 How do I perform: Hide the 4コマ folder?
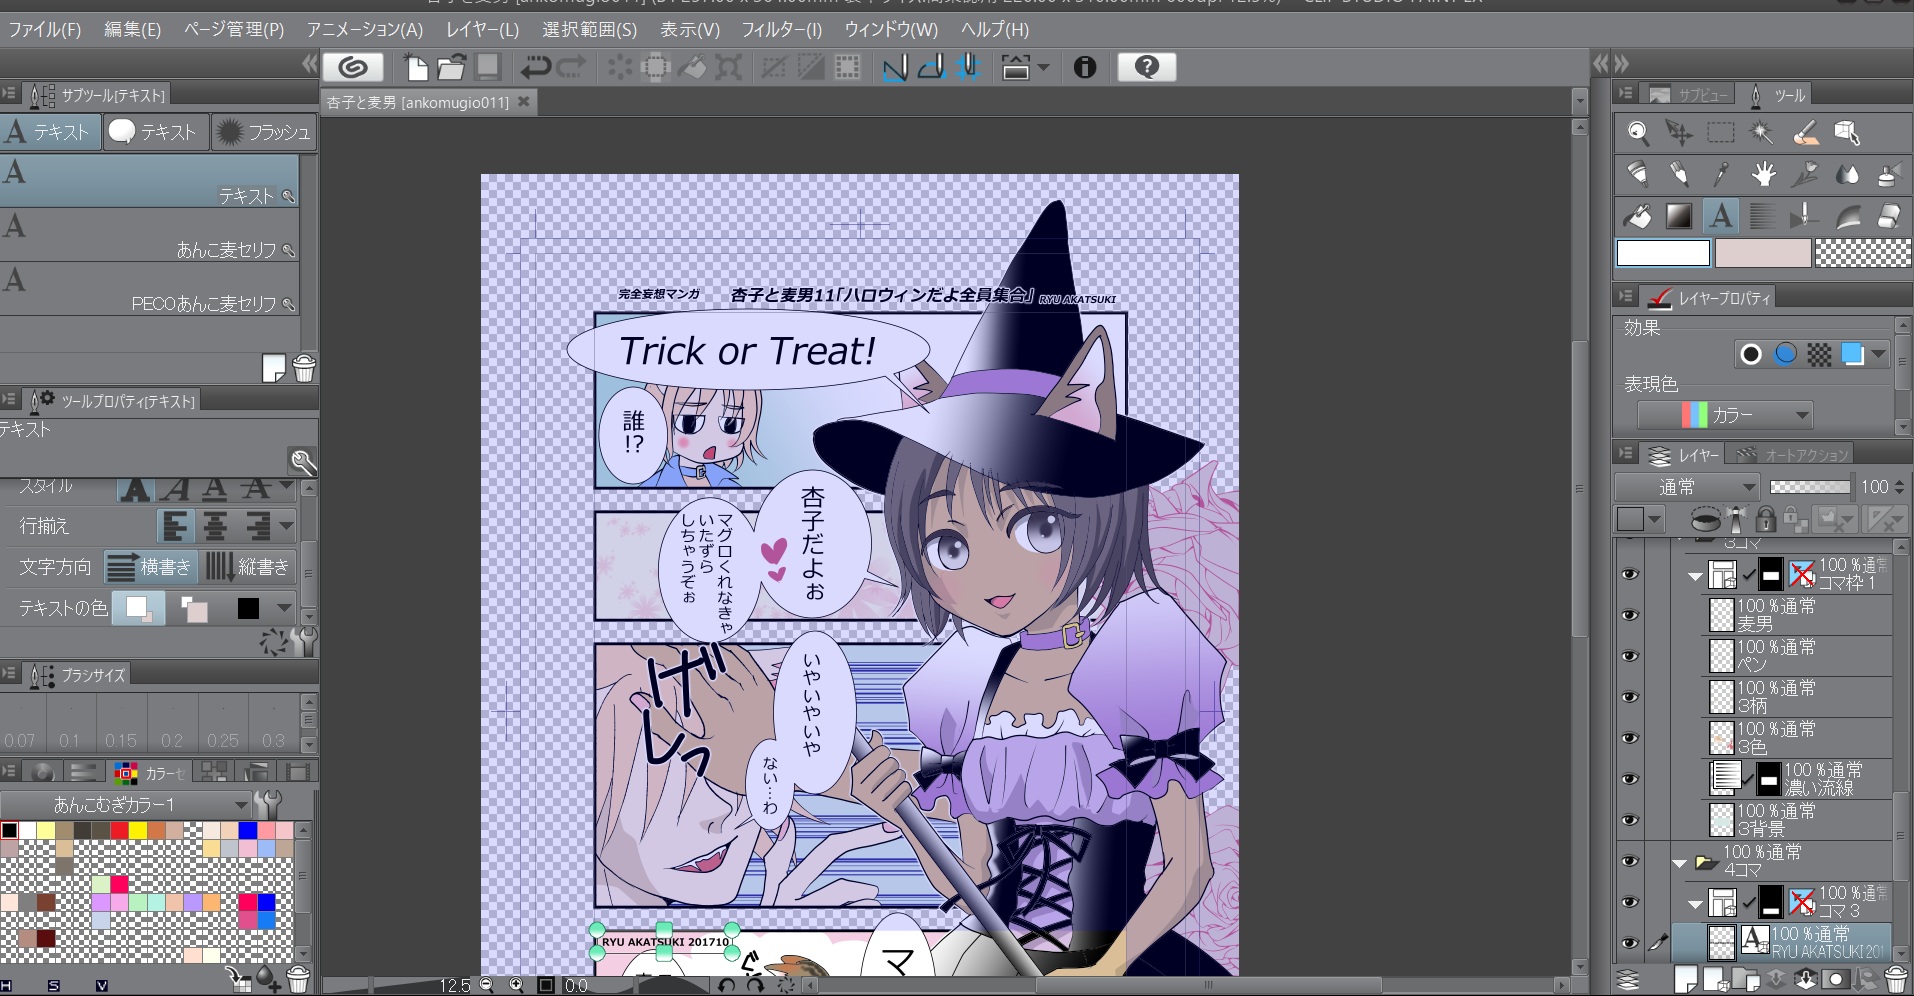[1630, 861]
